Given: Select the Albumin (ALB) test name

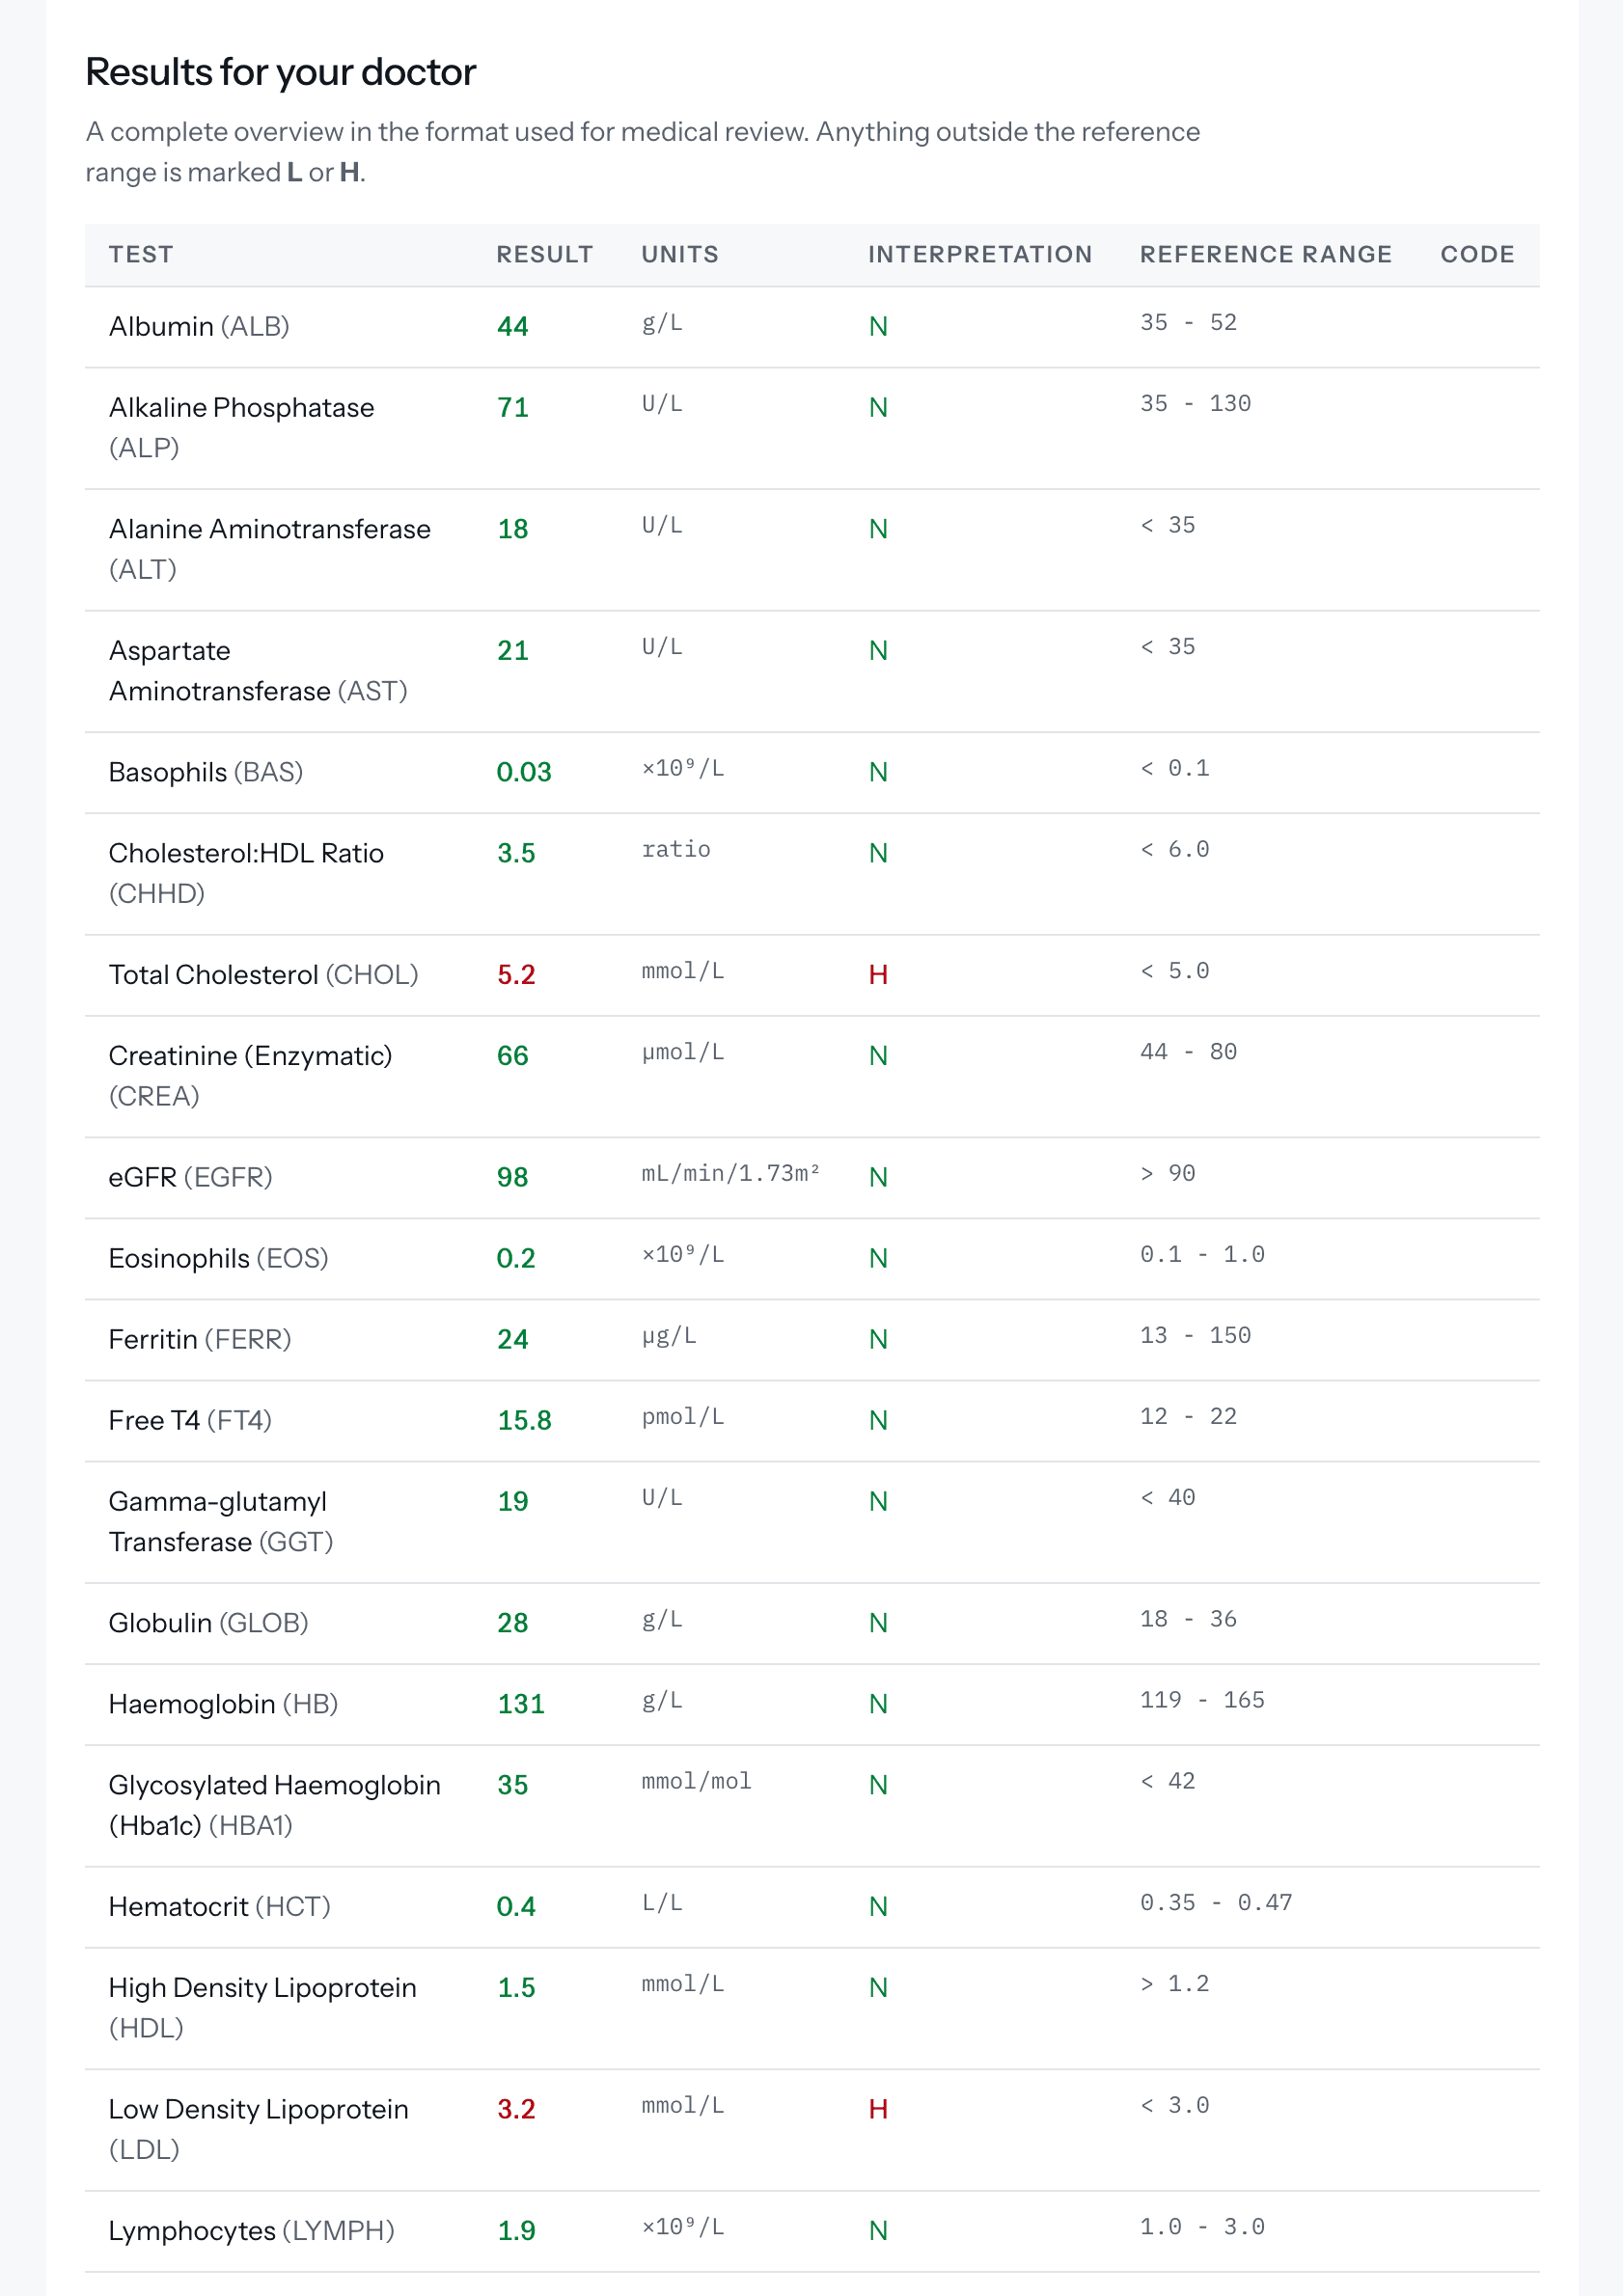Looking at the screenshot, I should click(199, 326).
